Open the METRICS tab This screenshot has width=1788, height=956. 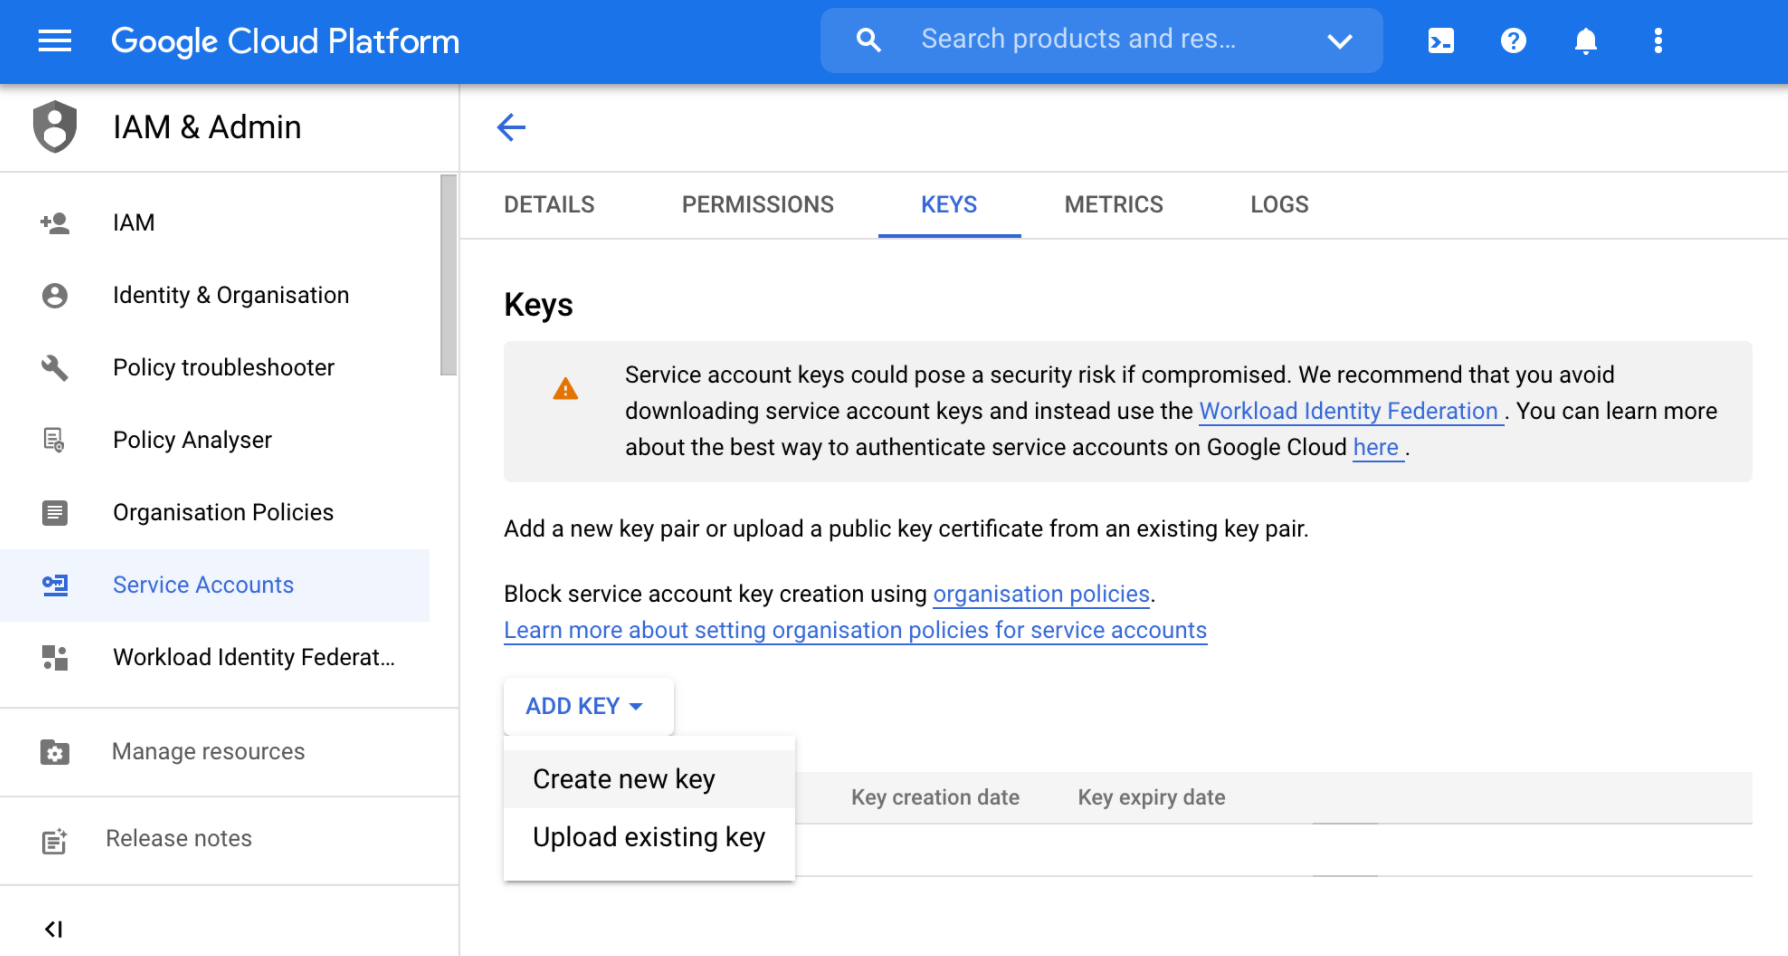[x=1113, y=205]
